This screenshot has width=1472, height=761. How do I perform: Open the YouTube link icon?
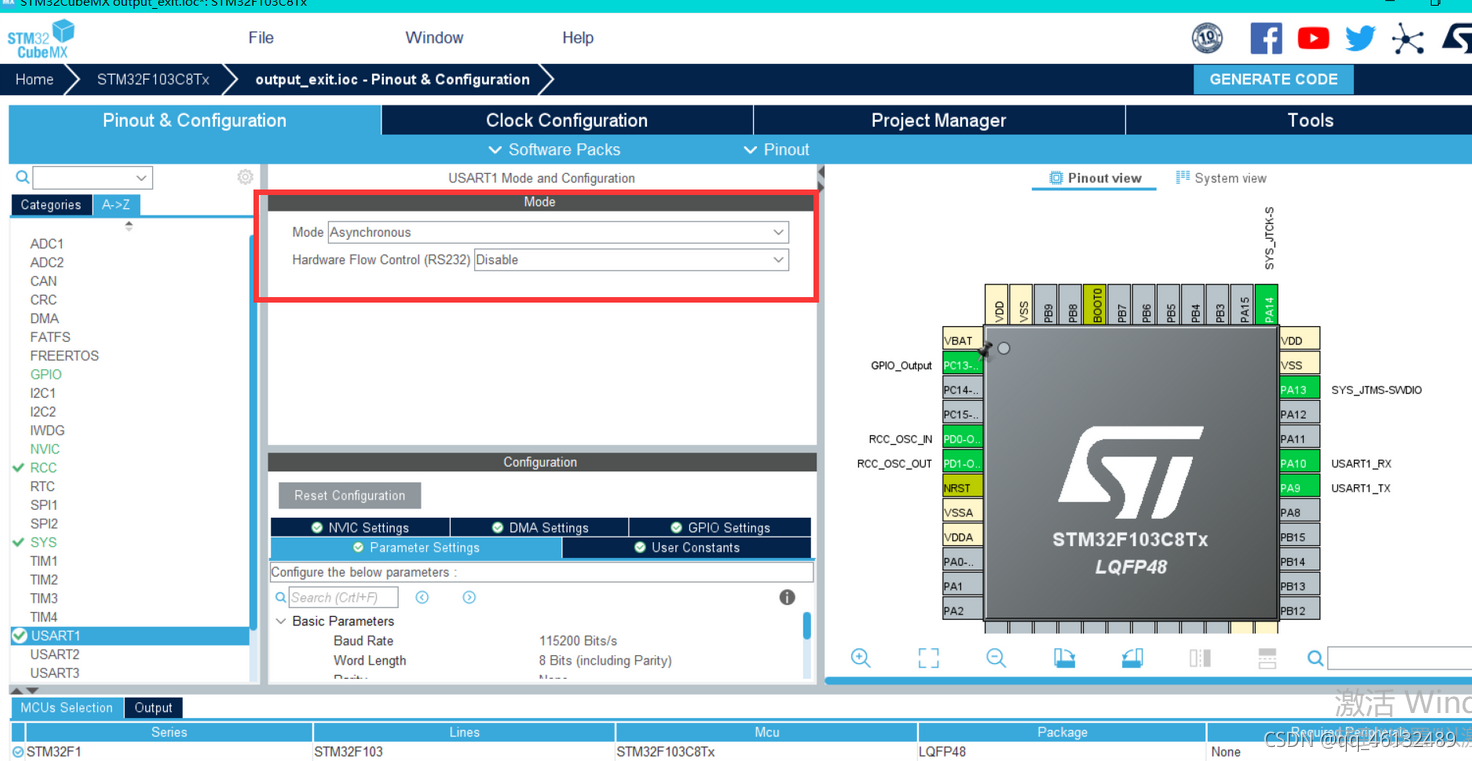point(1313,38)
